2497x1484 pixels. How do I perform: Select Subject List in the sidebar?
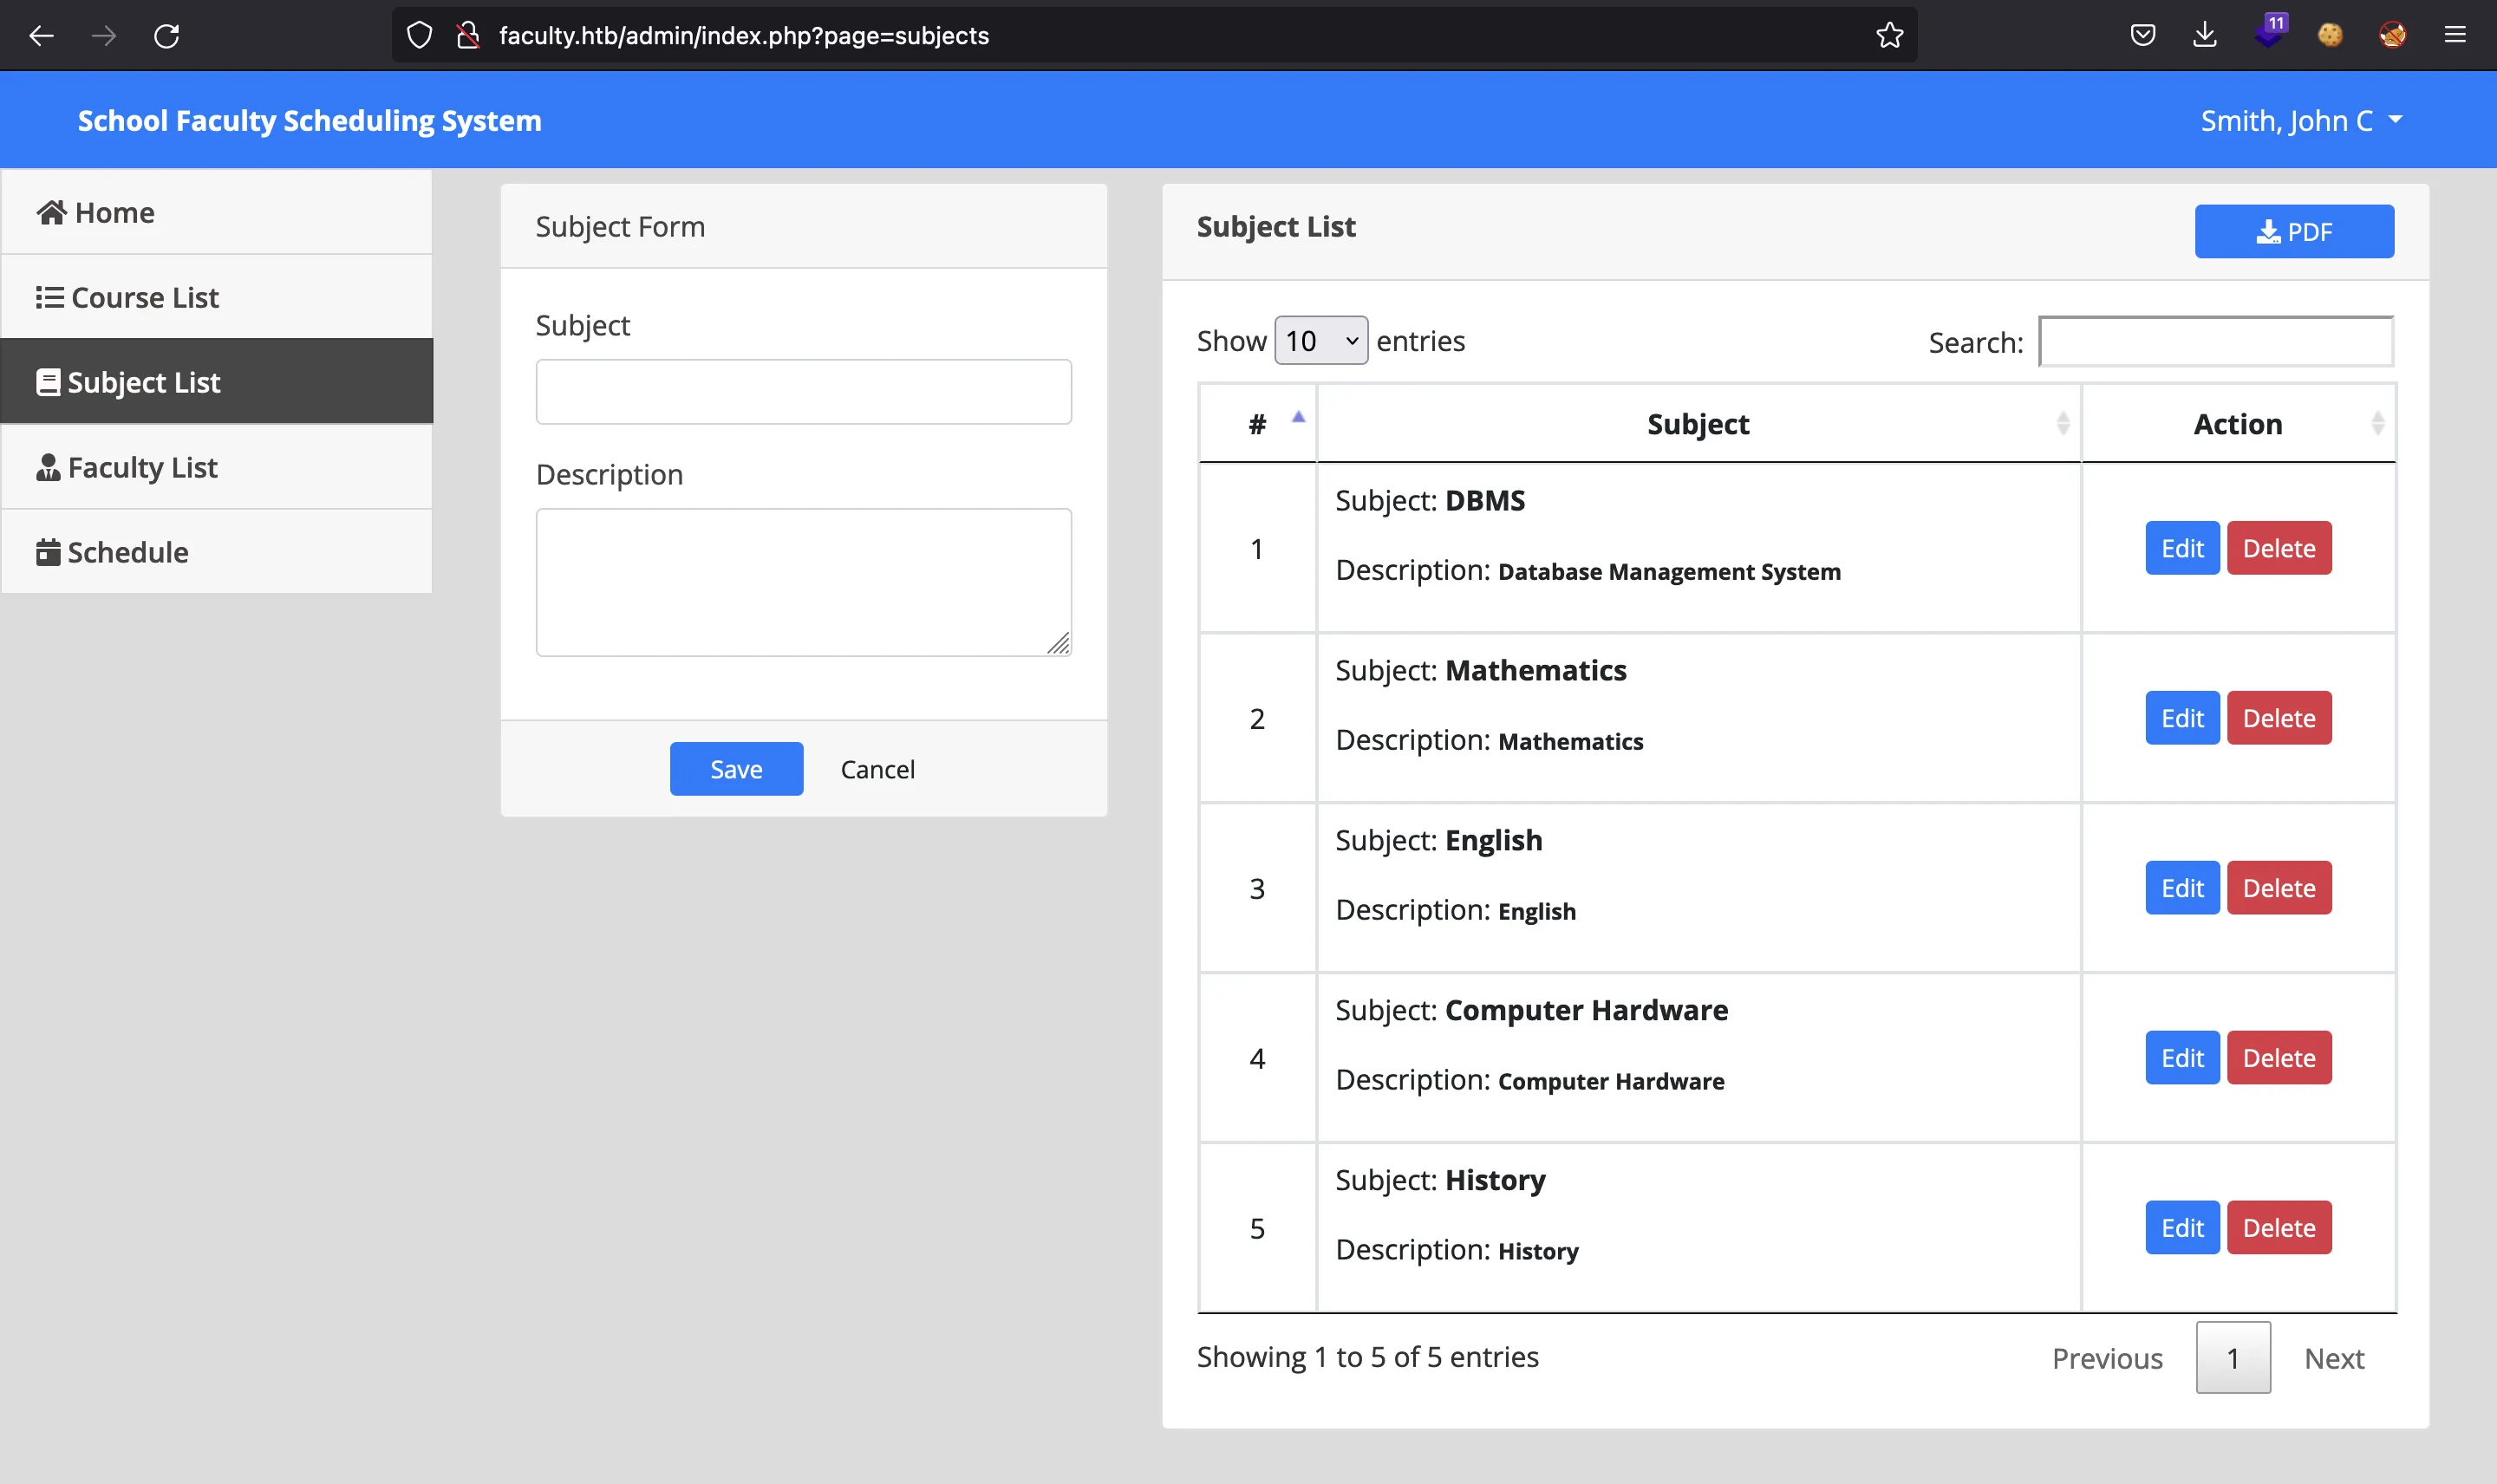[x=217, y=382]
